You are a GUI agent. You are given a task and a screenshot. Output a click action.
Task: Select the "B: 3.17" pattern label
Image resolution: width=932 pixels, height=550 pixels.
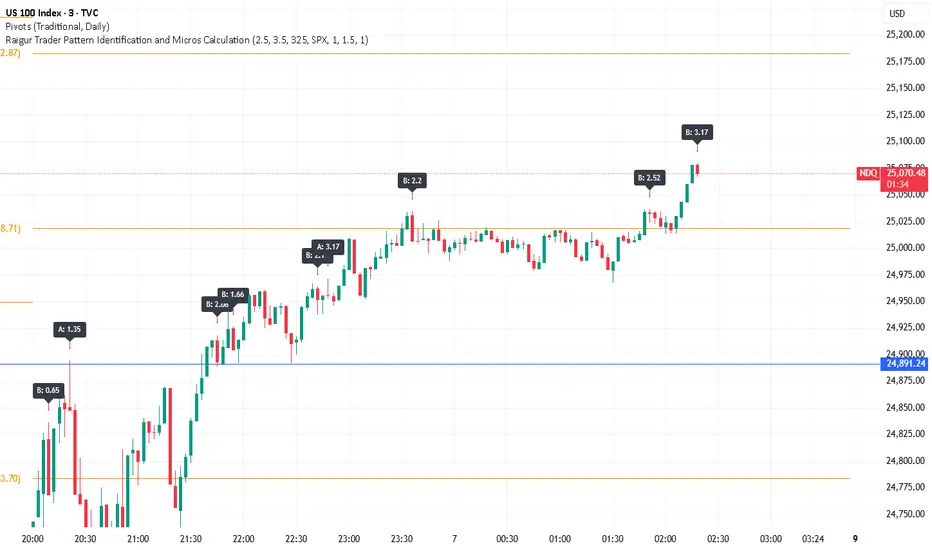pos(697,131)
